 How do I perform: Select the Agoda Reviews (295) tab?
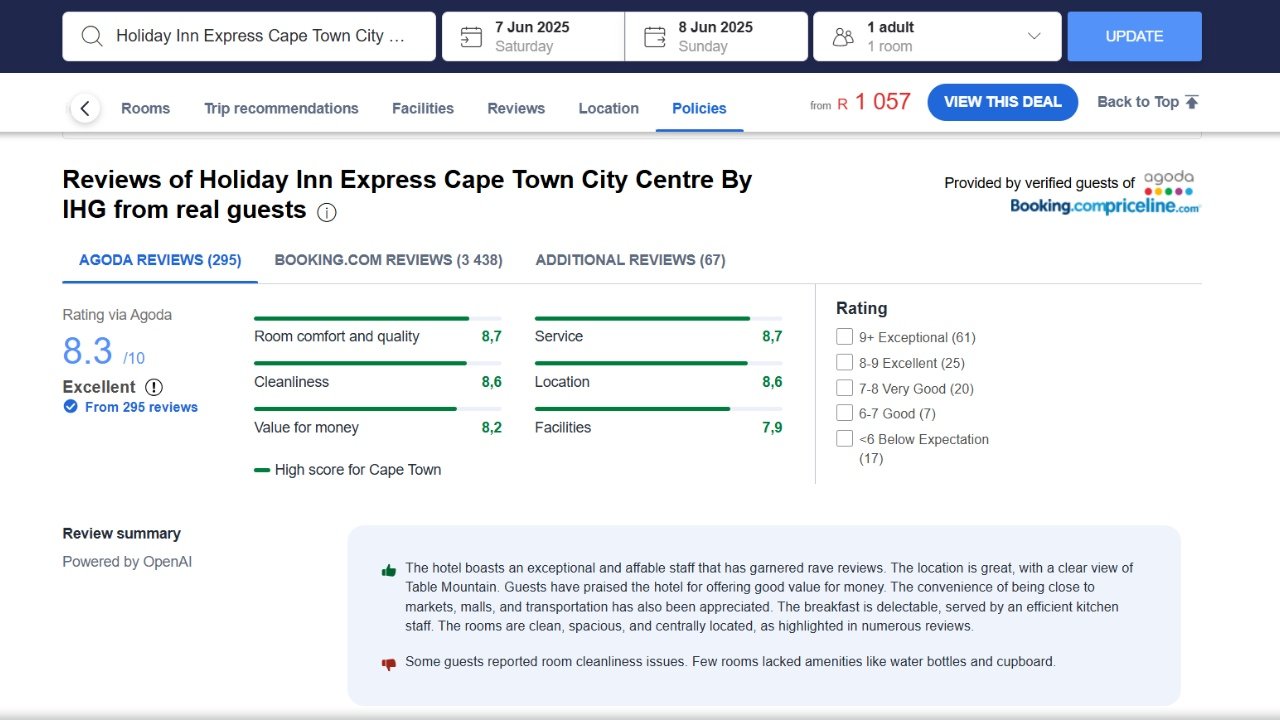[160, 260]
